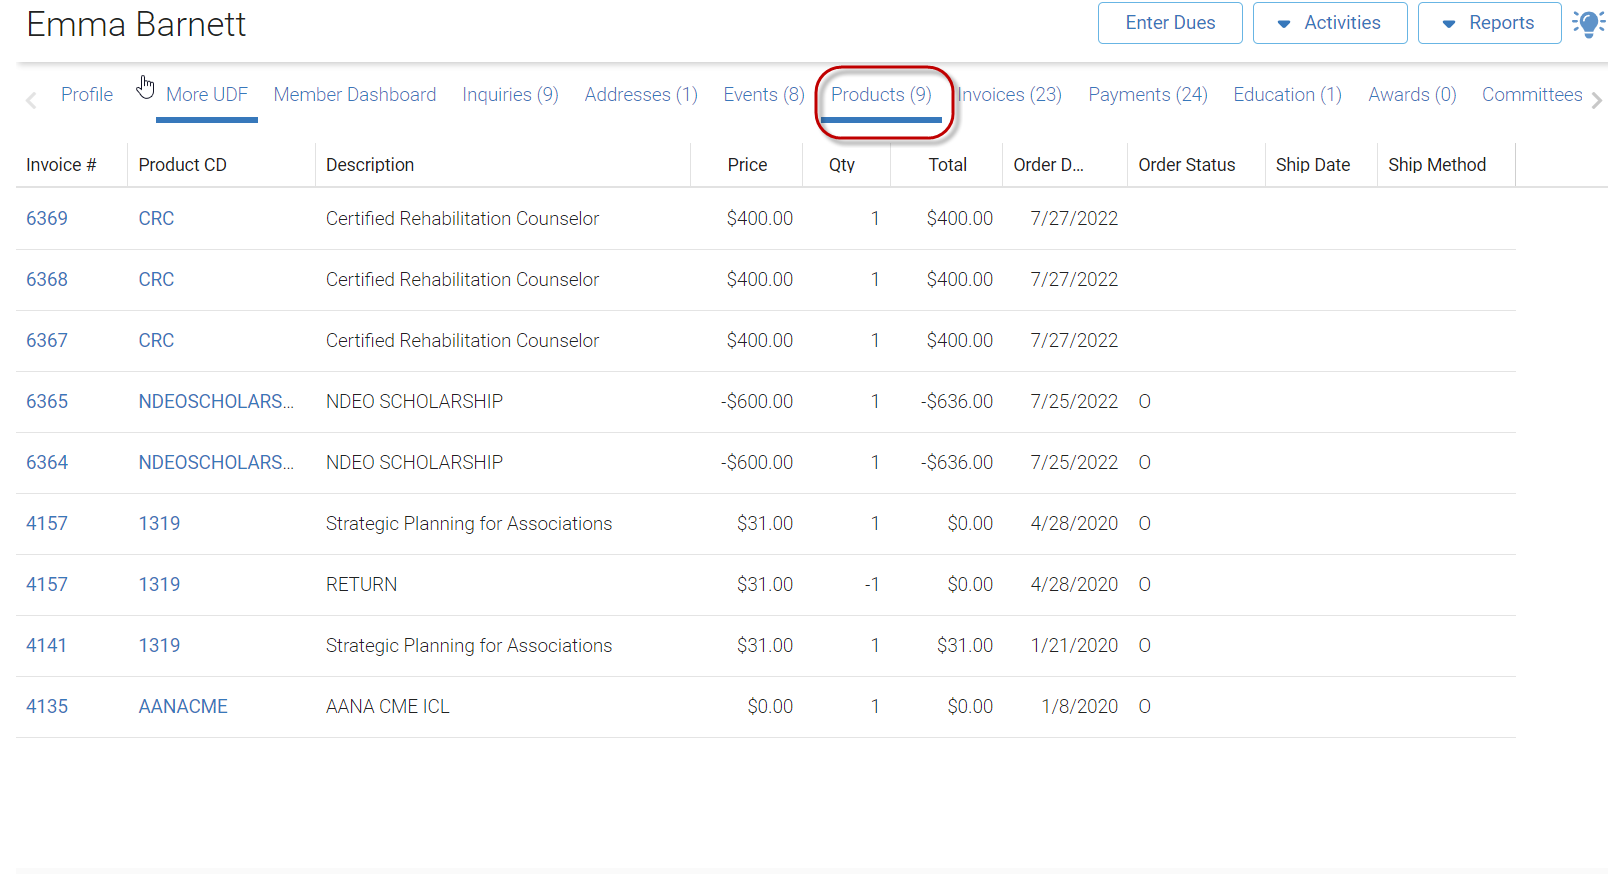Sort by the Total column header

pyautogui.click(x=947, y=165)
